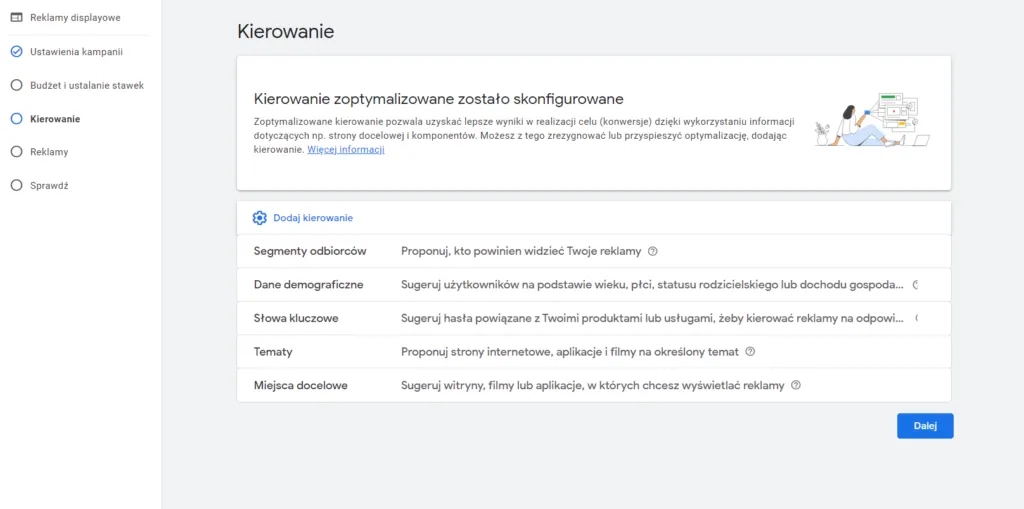Click the completed checkmark for Ustawienia kampanii
1024x509 pixels.
pyautogui.click(x=16, y=52)
